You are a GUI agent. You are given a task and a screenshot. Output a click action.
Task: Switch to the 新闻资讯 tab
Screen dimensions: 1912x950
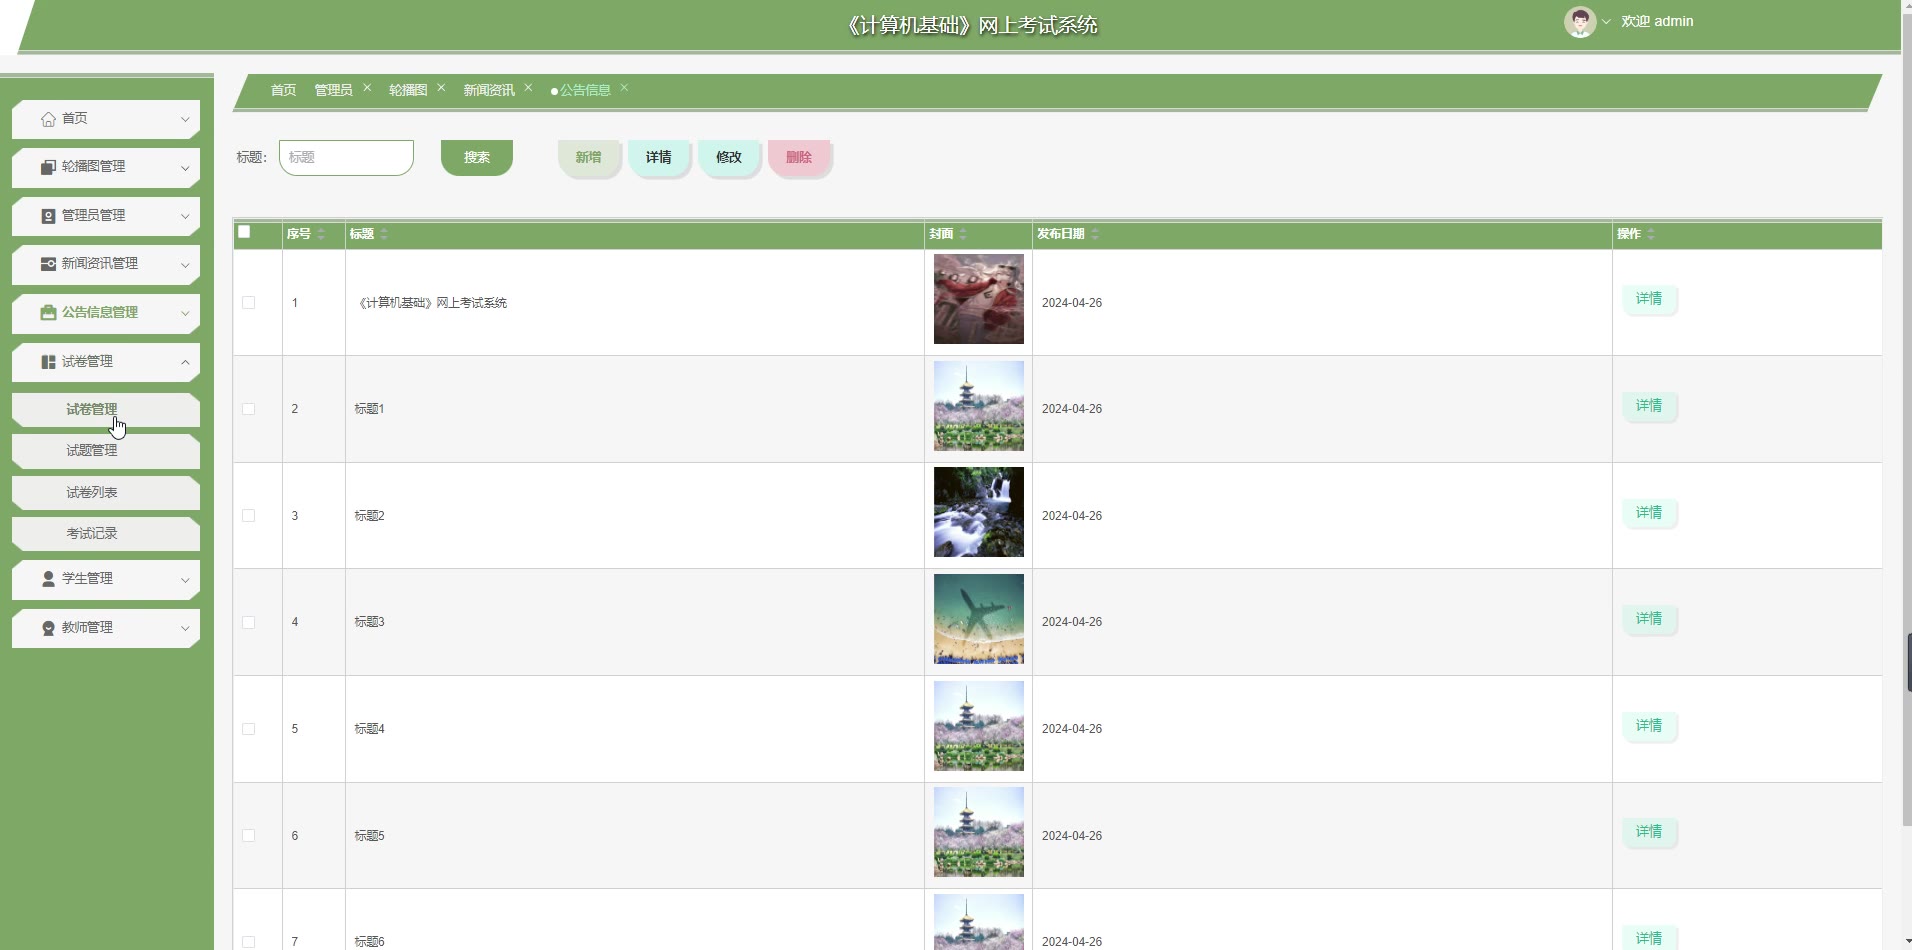[489, 90]
